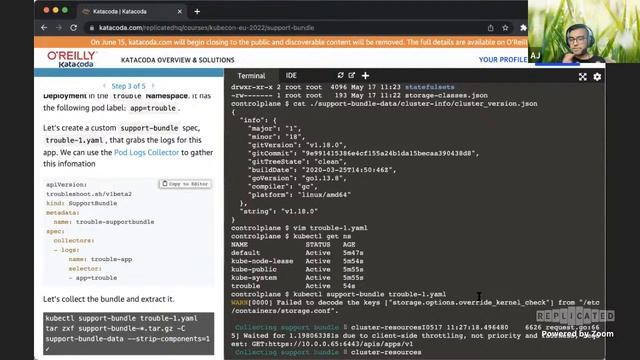
Task: Open the share icon in address bar
Action: pos(490,28)
